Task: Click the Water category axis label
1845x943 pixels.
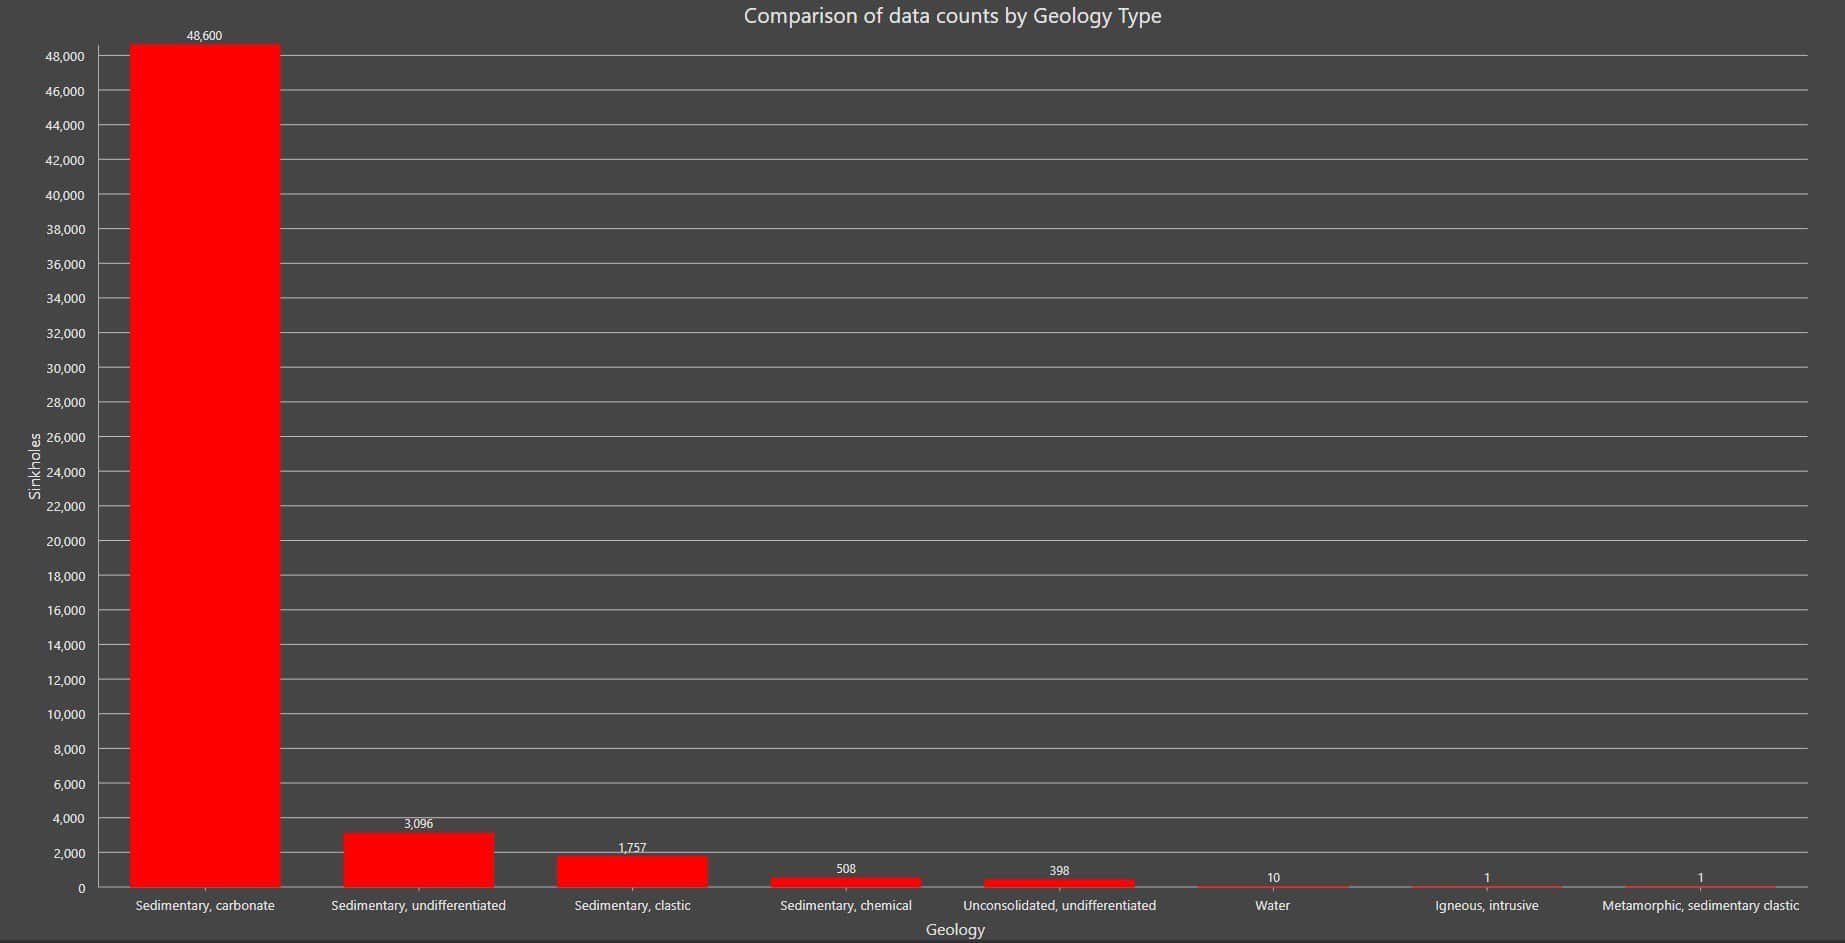Action: point(1272,906)
